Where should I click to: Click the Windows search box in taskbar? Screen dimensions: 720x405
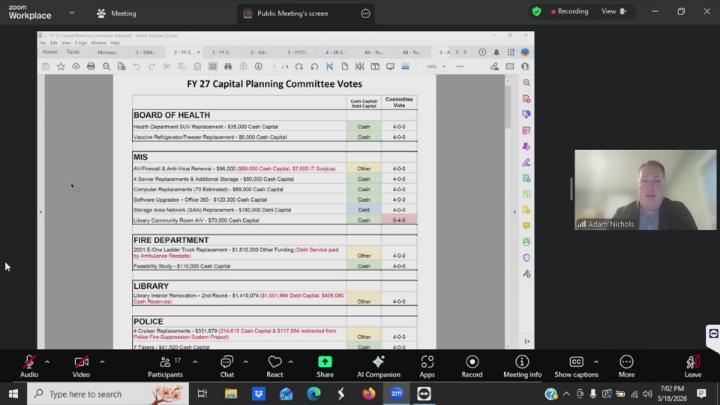click(x=108, y=394)
